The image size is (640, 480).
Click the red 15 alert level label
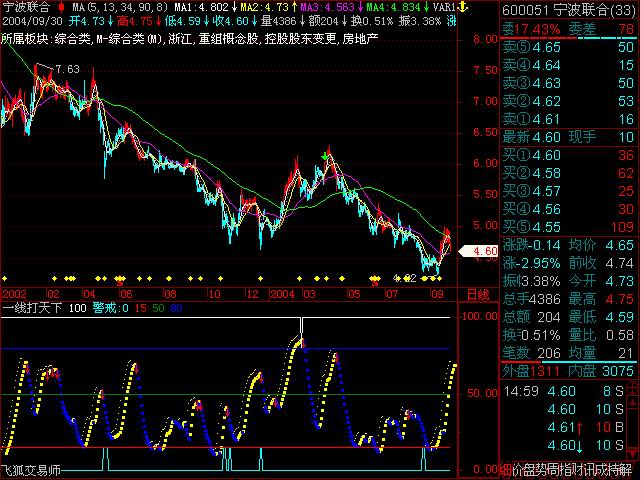pos(140,308)
